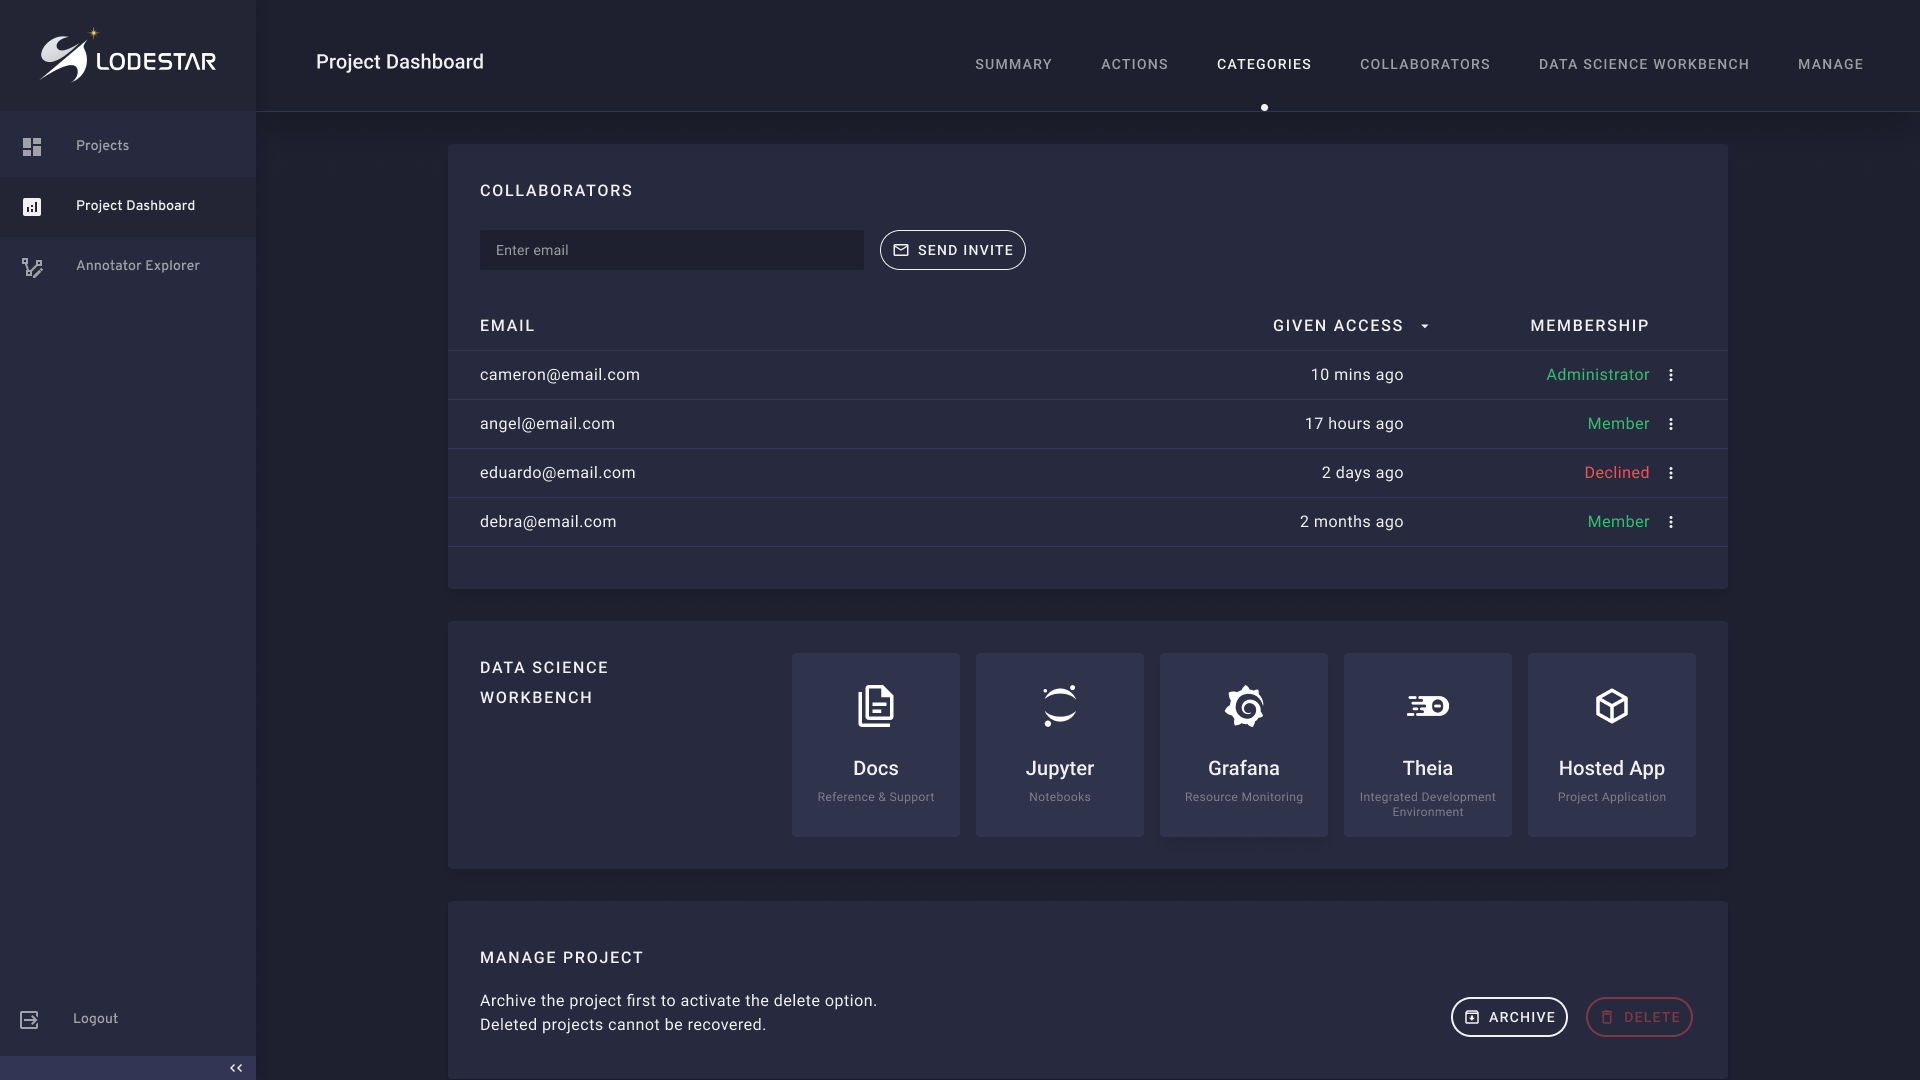
Task: Open Grafana Resource Monitoring tile
Action: point(1243,744)
